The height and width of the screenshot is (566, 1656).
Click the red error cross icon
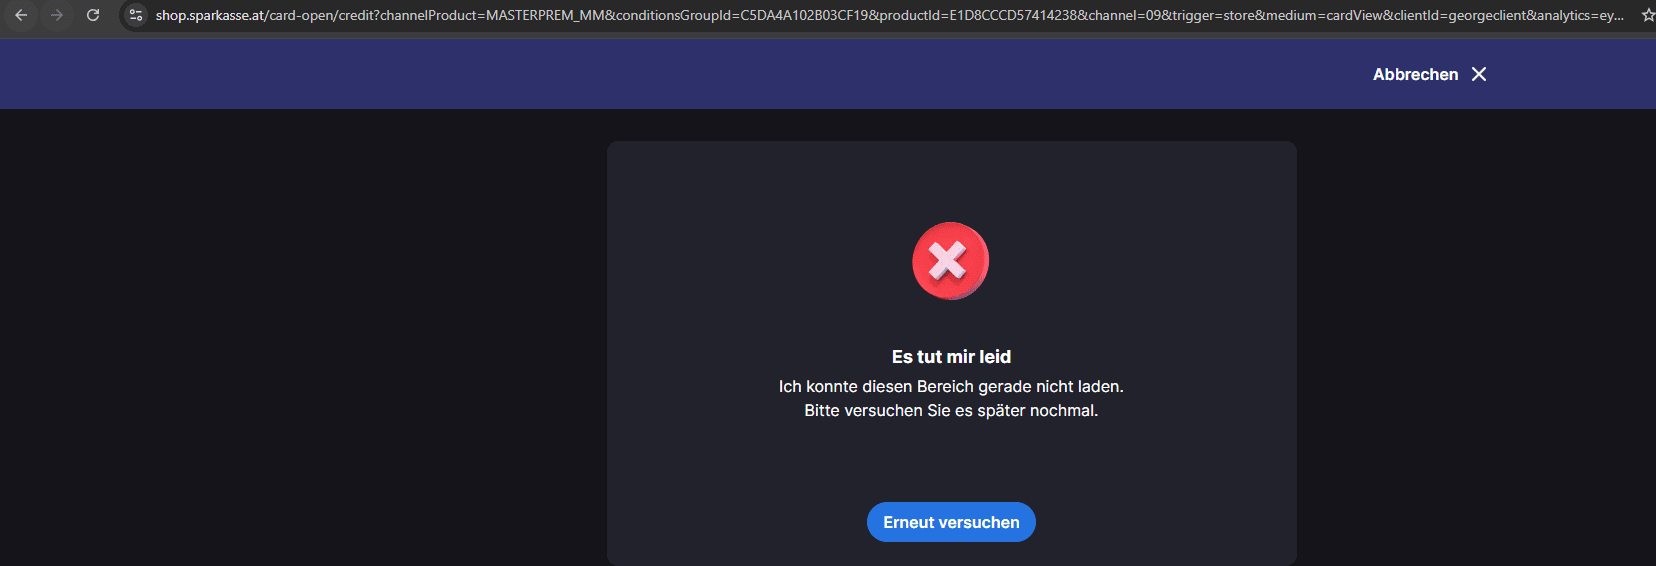click(950, 261)
